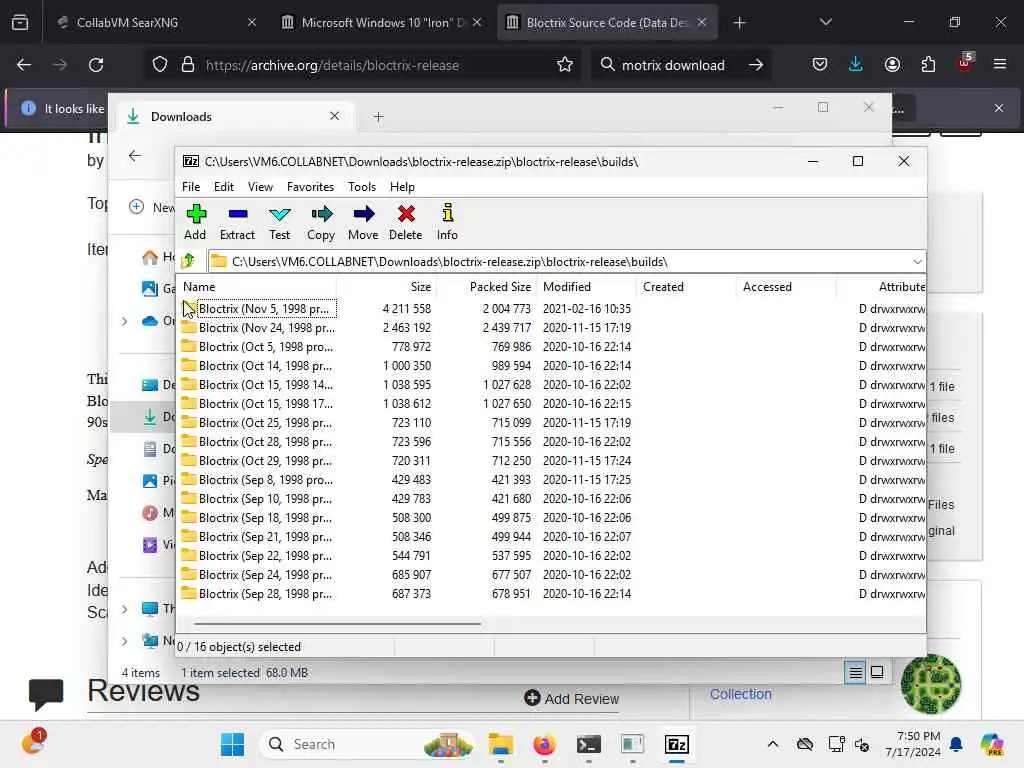Sort the list by the Name column
The width and height of the screenshot is (1024, 768).
click(257, 287)
